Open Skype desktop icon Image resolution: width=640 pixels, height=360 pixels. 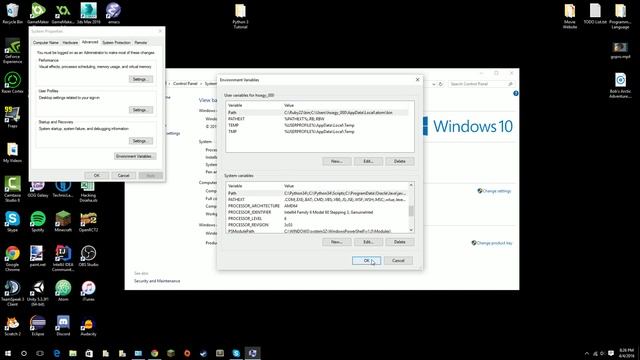(13, 222)
